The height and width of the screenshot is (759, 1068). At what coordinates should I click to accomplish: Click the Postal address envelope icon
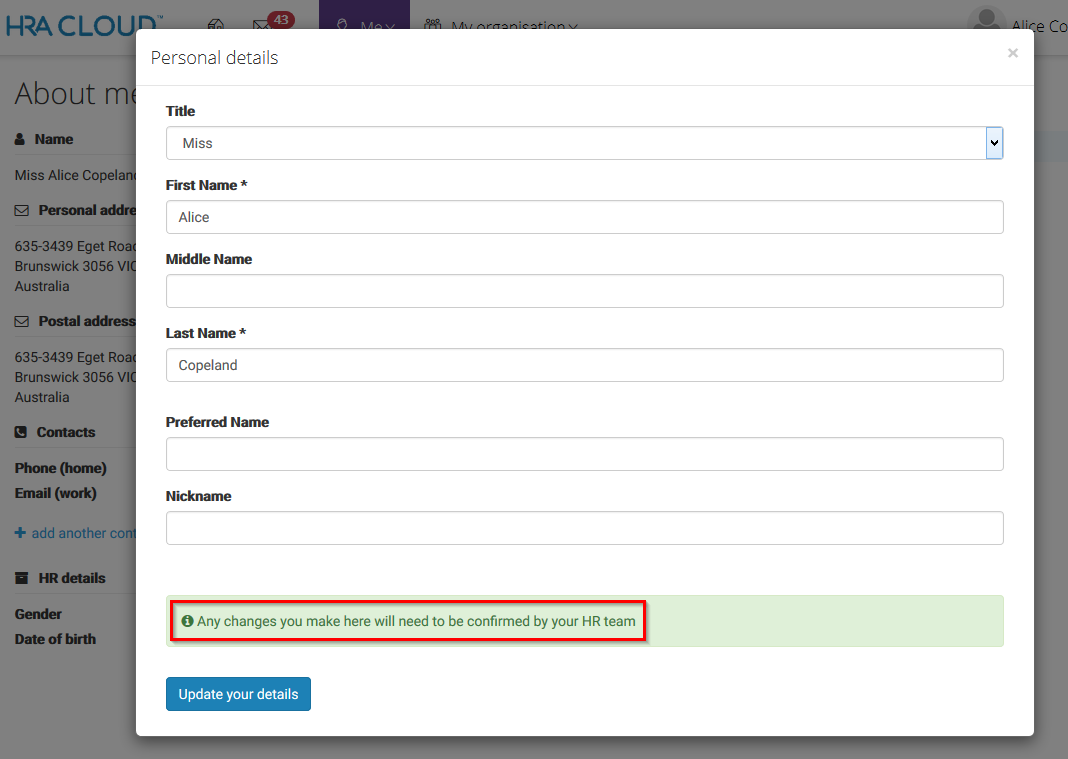coord(22,321)
